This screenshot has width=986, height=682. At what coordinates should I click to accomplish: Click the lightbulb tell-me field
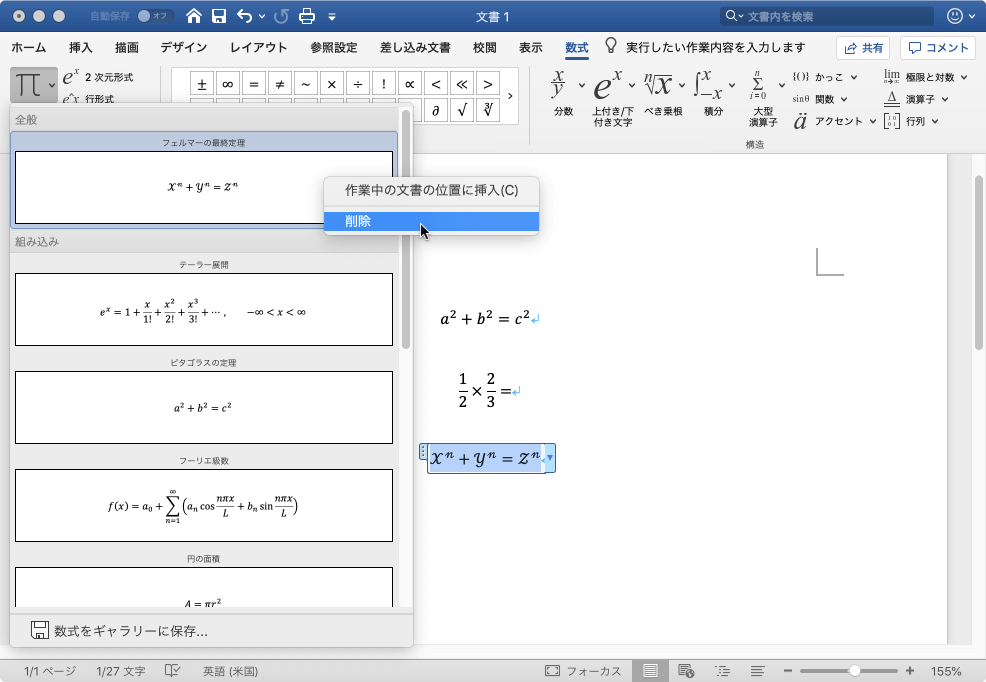tap(704, 47)
